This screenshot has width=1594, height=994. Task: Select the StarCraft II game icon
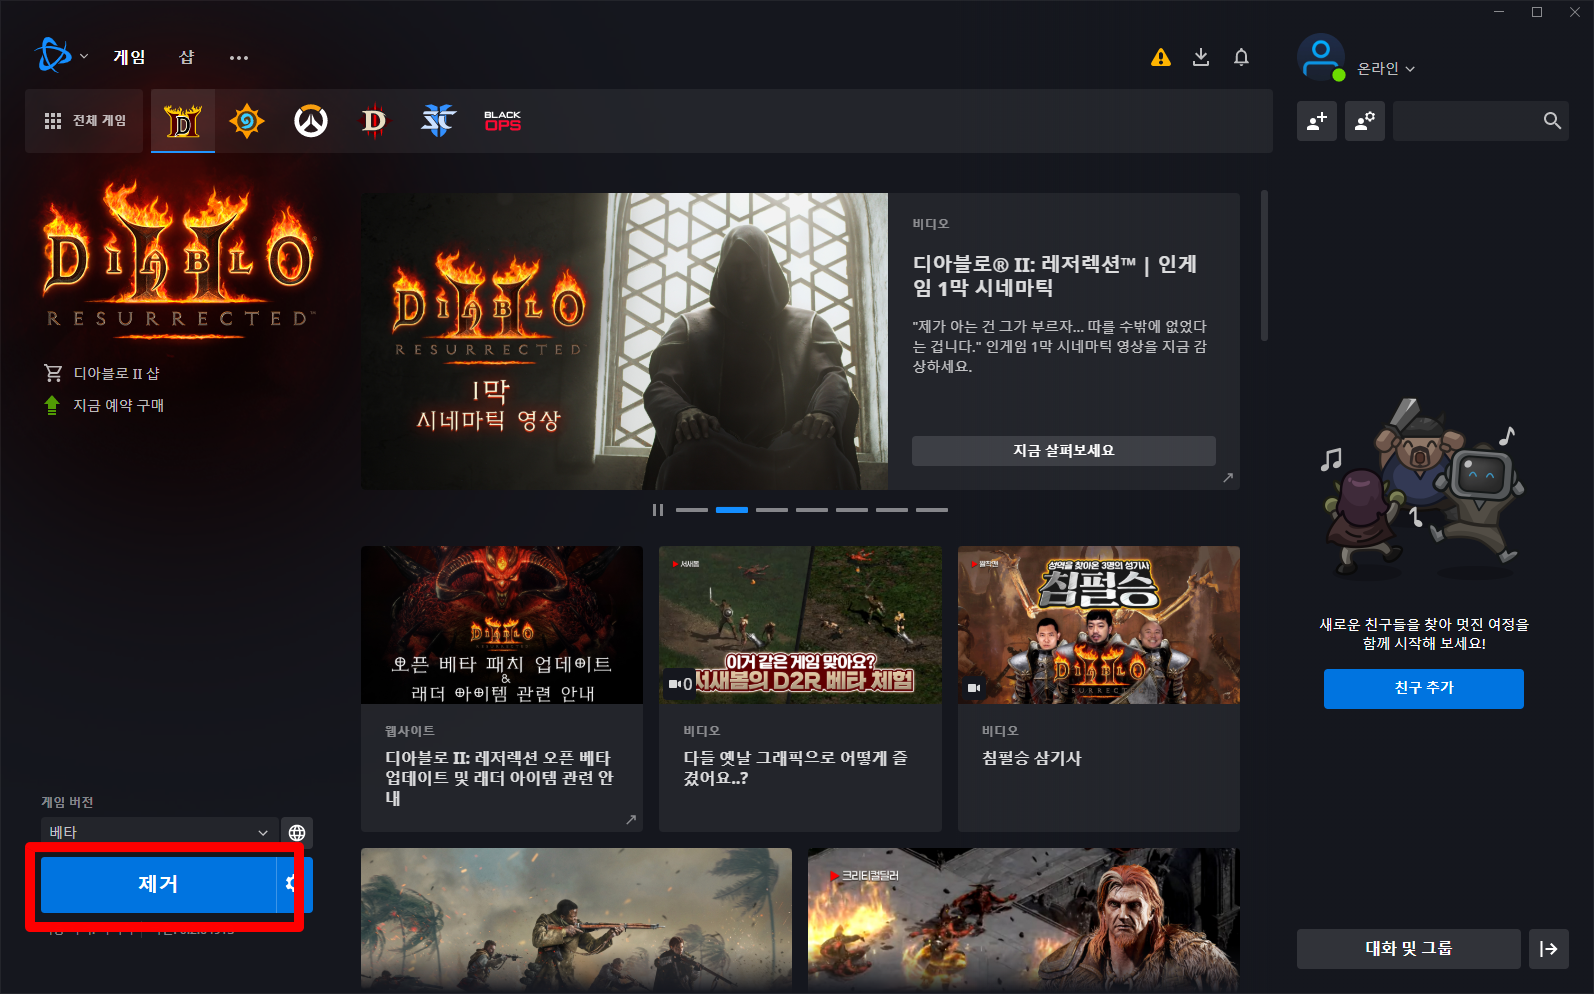(438, 121)
